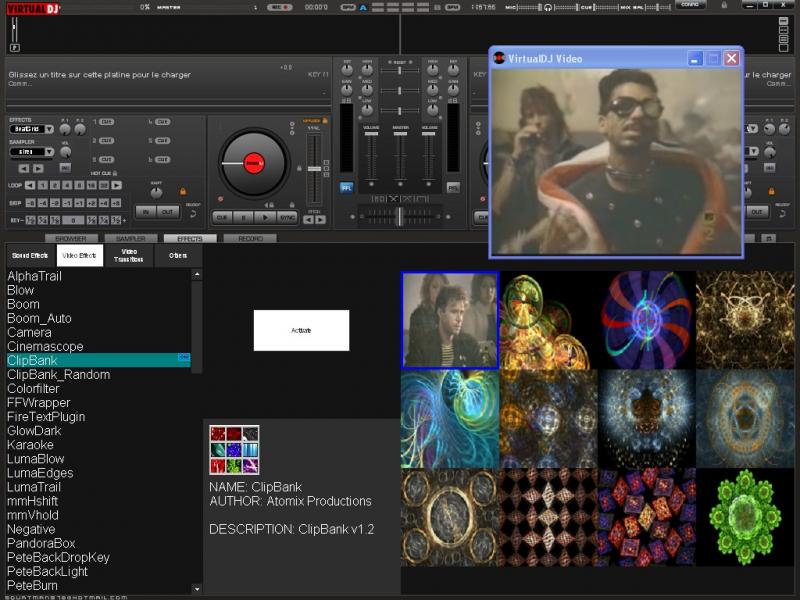Click the left deck turntable platter
Screen dimensions: 800x600
(x=254, y=163)
